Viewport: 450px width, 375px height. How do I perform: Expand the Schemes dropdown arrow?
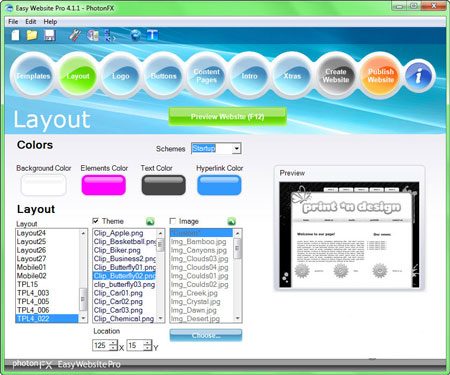(x=236, y=148)
